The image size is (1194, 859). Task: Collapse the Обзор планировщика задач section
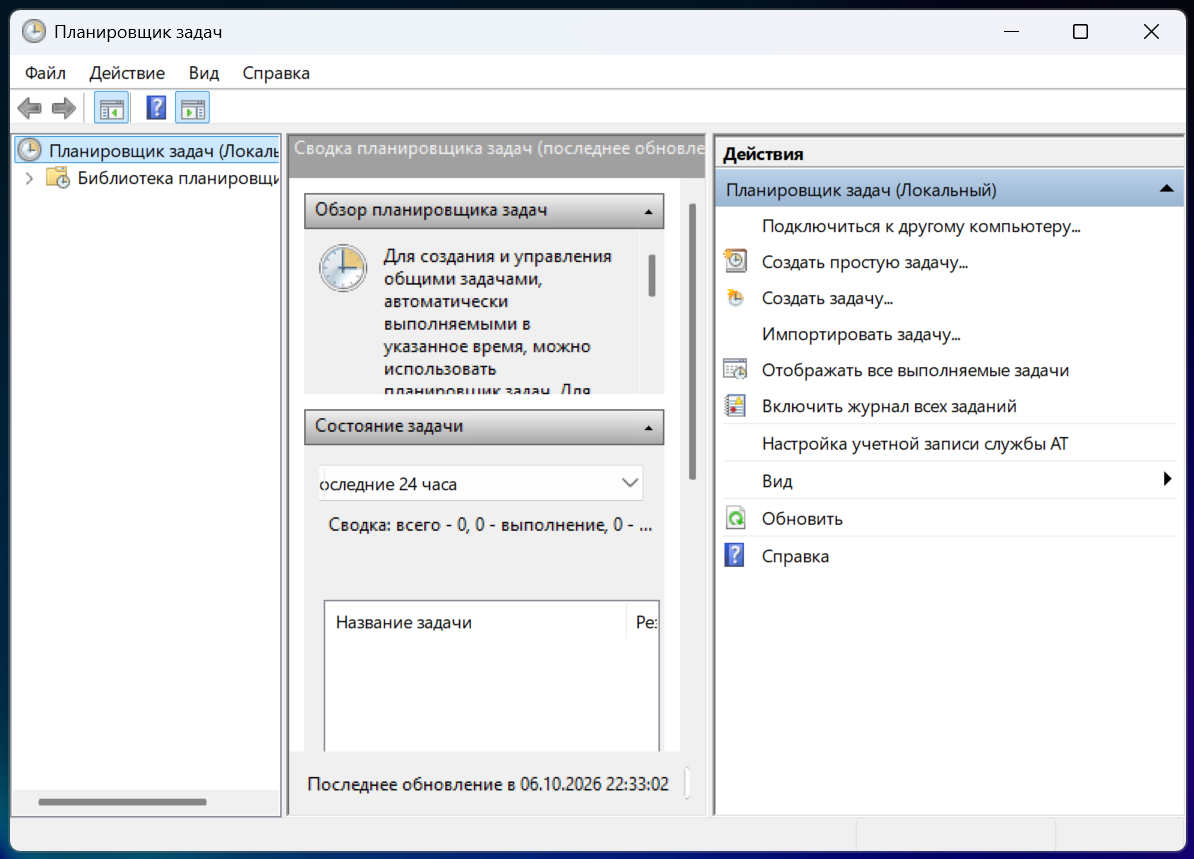pyautogui.click(x=648, y=211)
